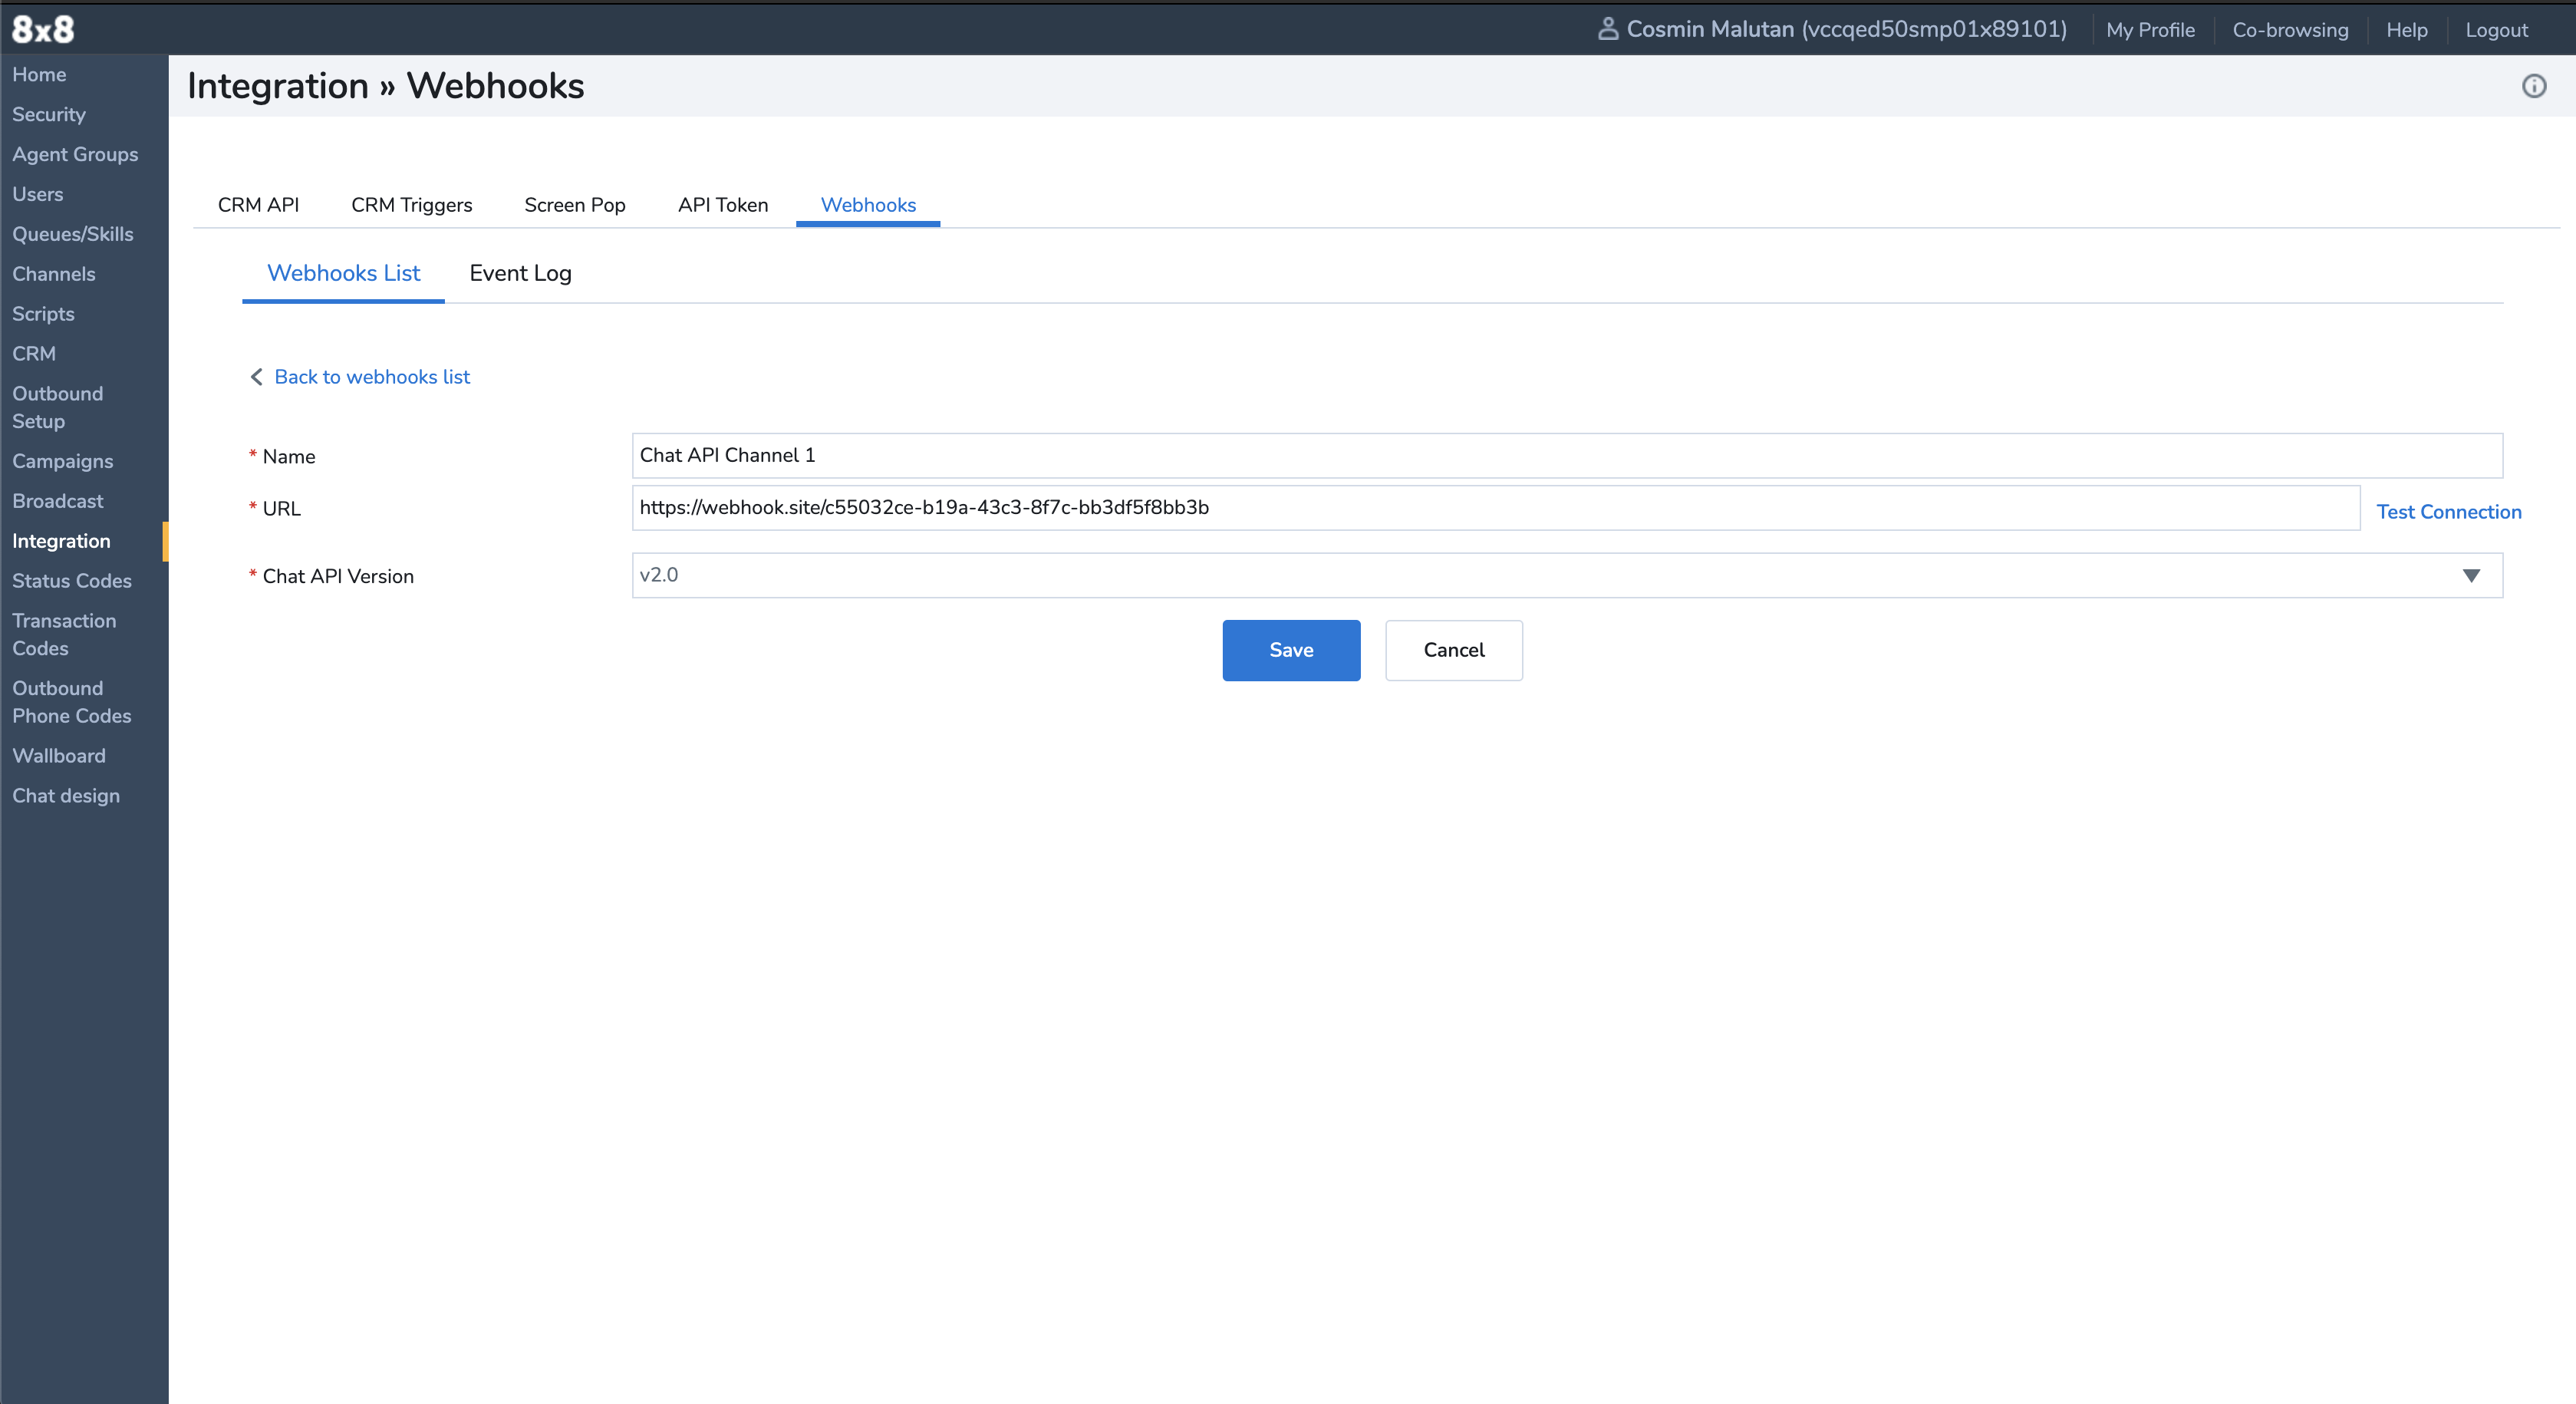Cancel the webhook edit

pos(1453,650)
